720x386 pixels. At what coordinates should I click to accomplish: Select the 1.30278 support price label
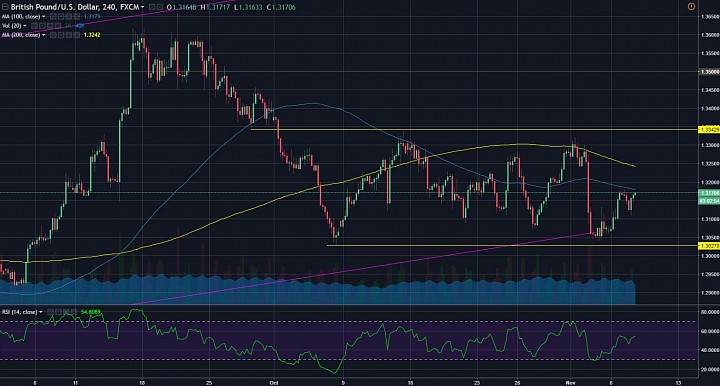709,246
